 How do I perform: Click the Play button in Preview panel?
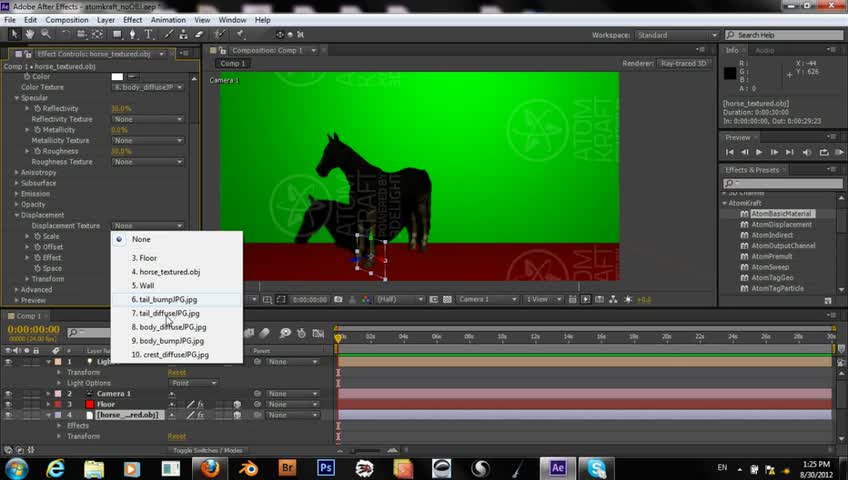759,152
